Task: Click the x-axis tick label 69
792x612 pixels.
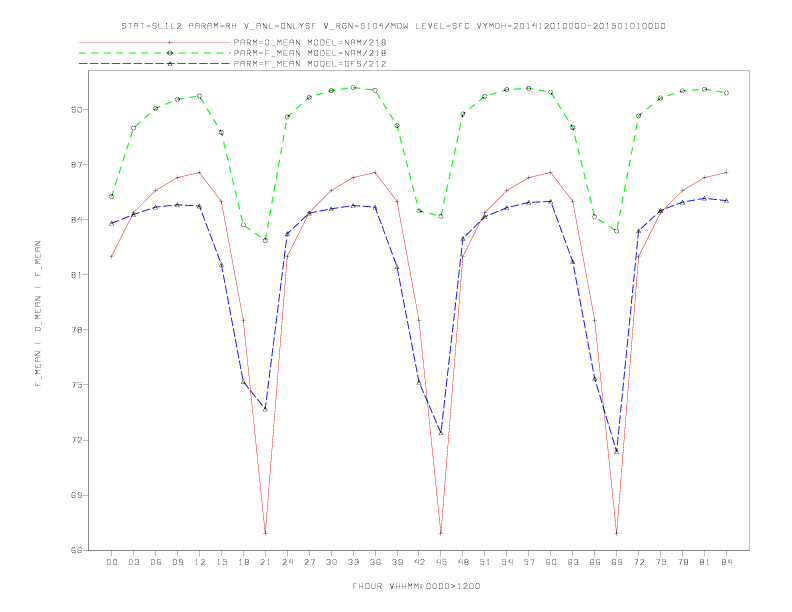Action: click(617, 562)
